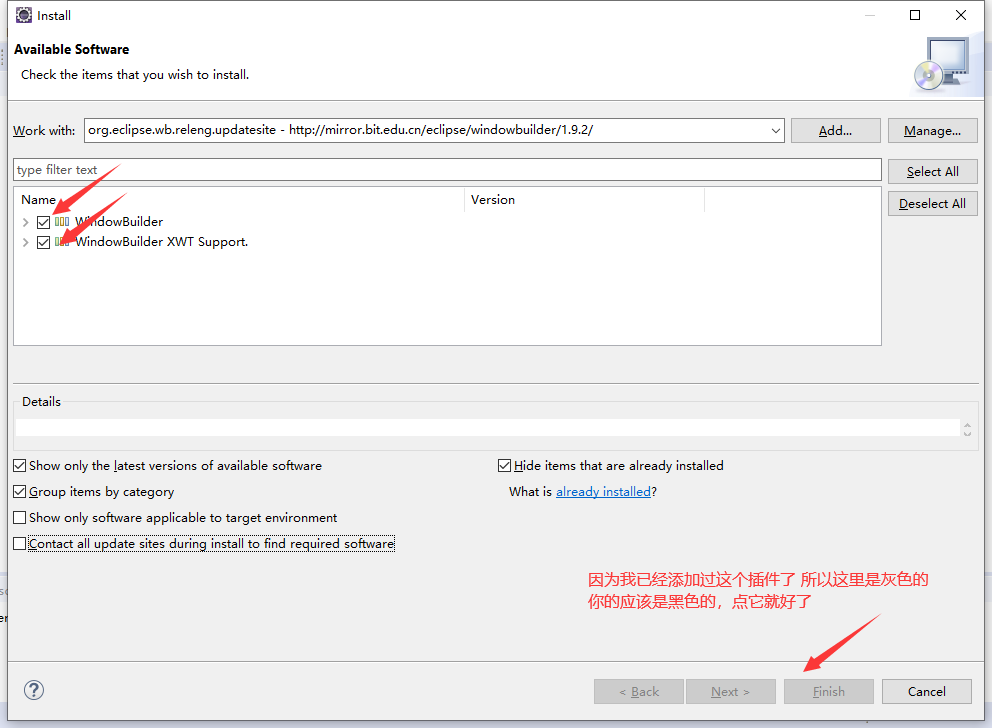The image size is (992, 728).
Task: Toggle Hide items that are already installed
Action: [x=504, y=466]
